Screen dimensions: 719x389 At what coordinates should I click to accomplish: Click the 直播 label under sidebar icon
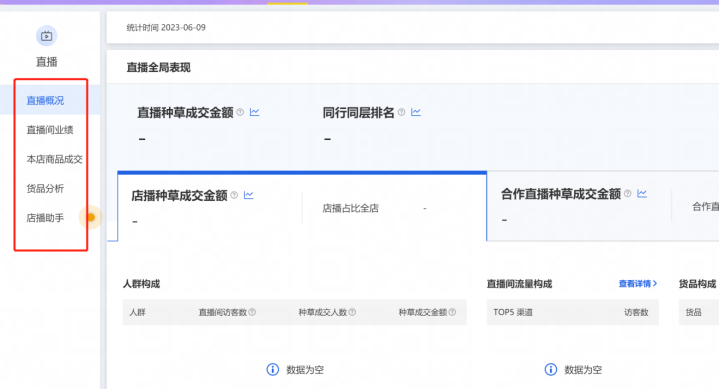tap(46, 61)
